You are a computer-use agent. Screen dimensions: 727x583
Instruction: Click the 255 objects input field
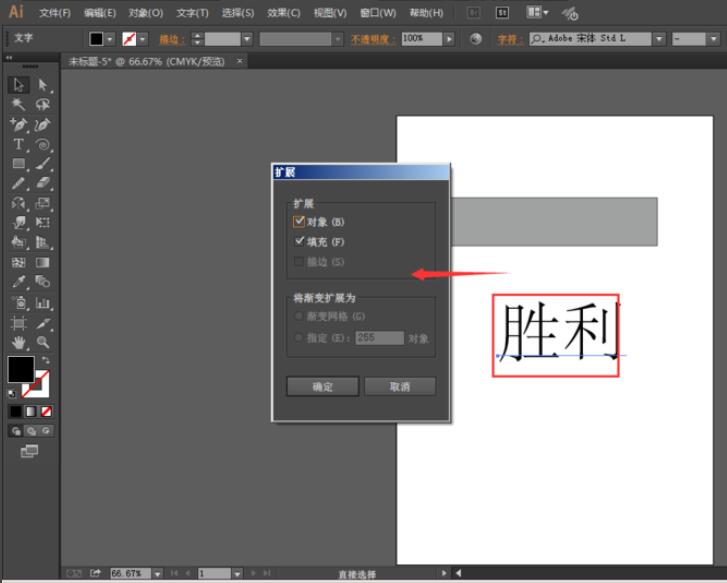click(379, 338)
